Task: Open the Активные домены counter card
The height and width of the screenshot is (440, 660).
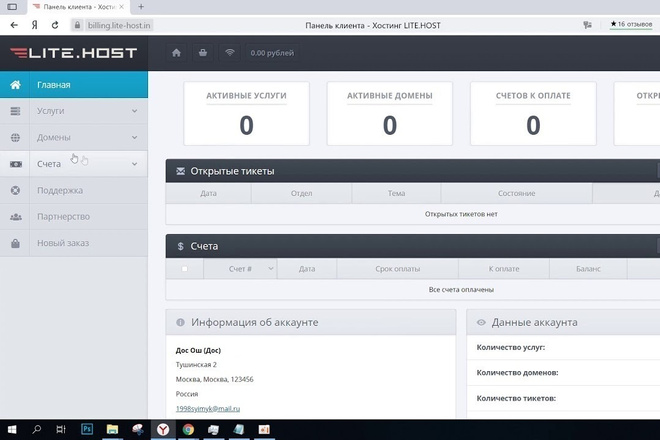Action: pyautogui.click(x=390, y=114)
